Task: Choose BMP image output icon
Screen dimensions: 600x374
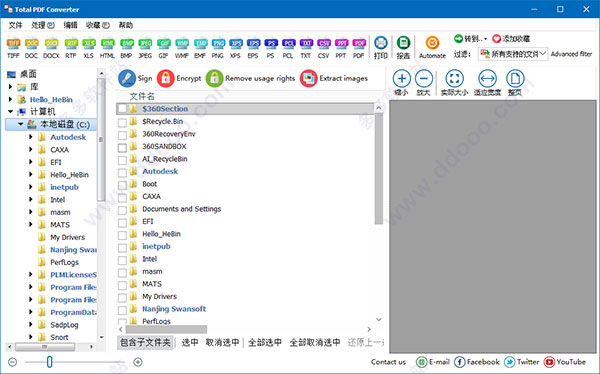Action: click(x=126, y=48)
